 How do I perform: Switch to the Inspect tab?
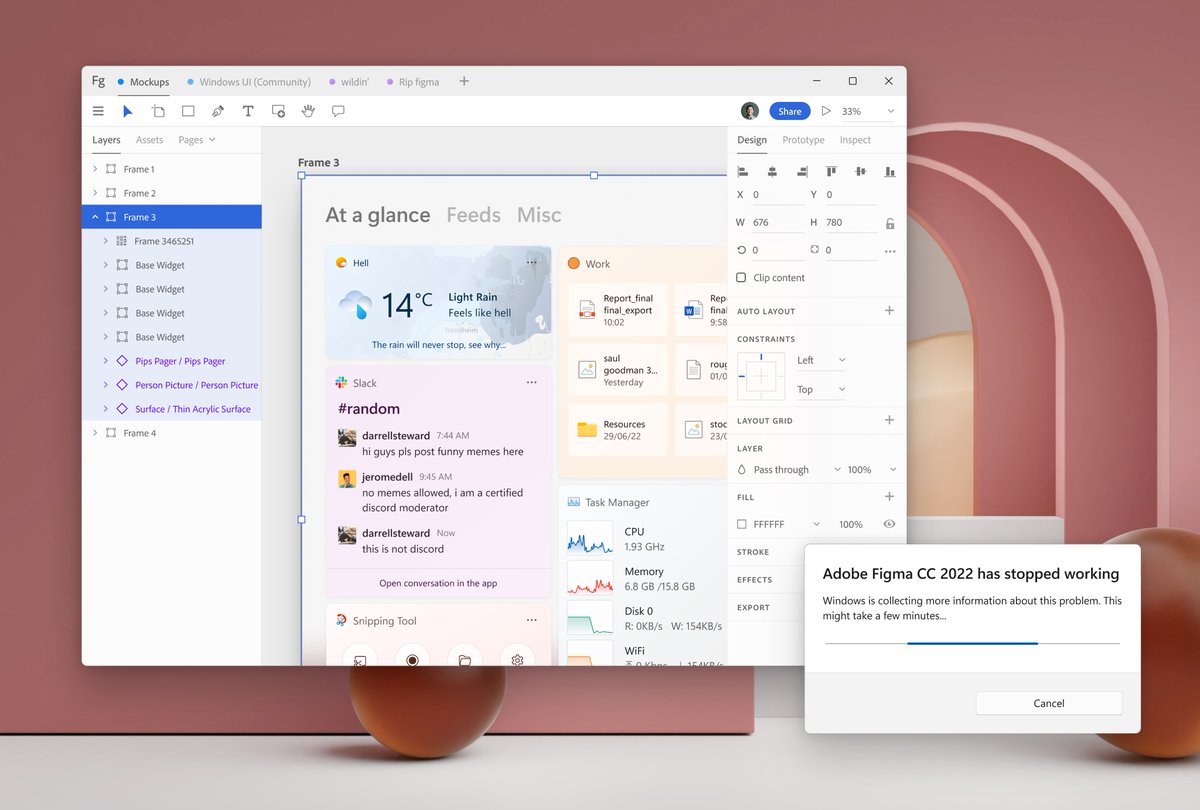855,140
